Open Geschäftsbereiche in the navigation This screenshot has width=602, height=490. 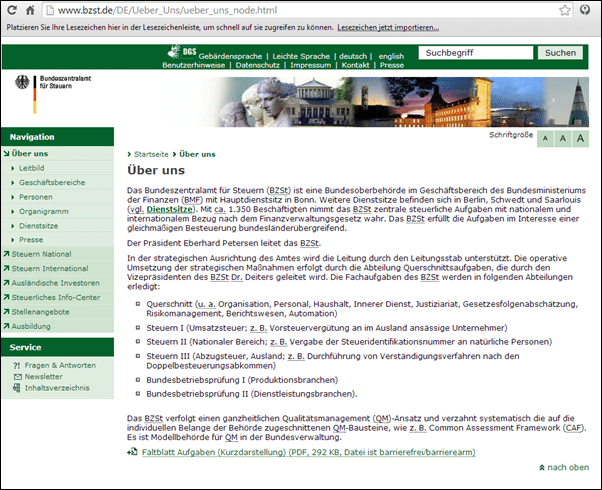(x=52, y=182)
